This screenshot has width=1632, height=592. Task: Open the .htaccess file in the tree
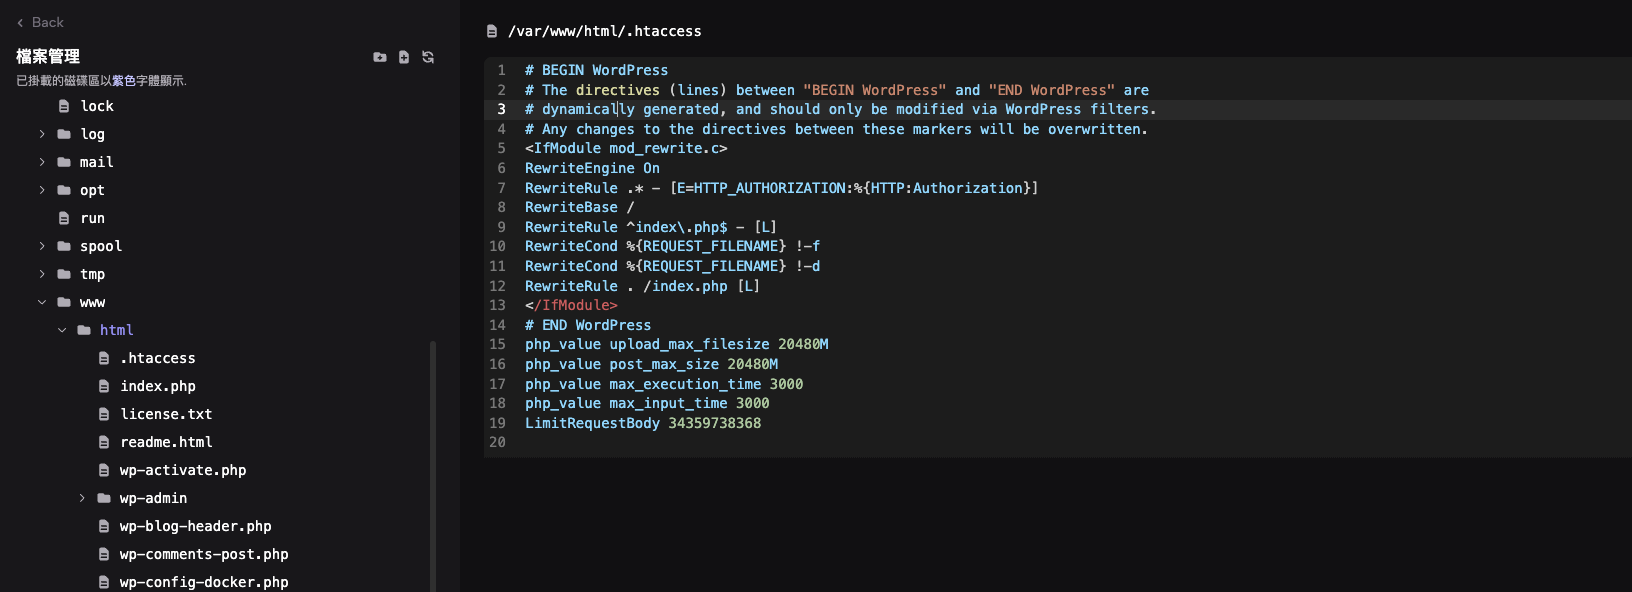pyautogui.click(x=157, y=358)
